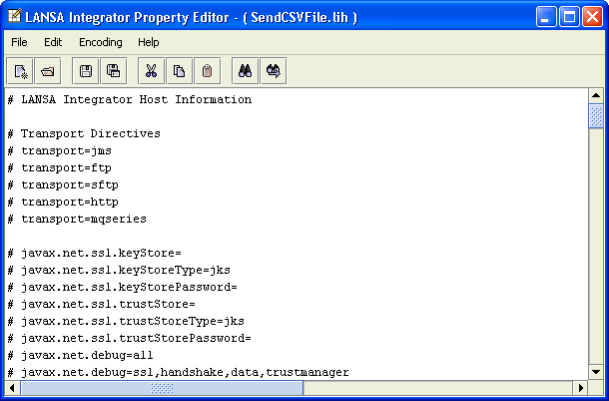Create a new file with toolbar icon
Image resolution: width=609 pixels, height=401 pixels.
pos(20,71)
